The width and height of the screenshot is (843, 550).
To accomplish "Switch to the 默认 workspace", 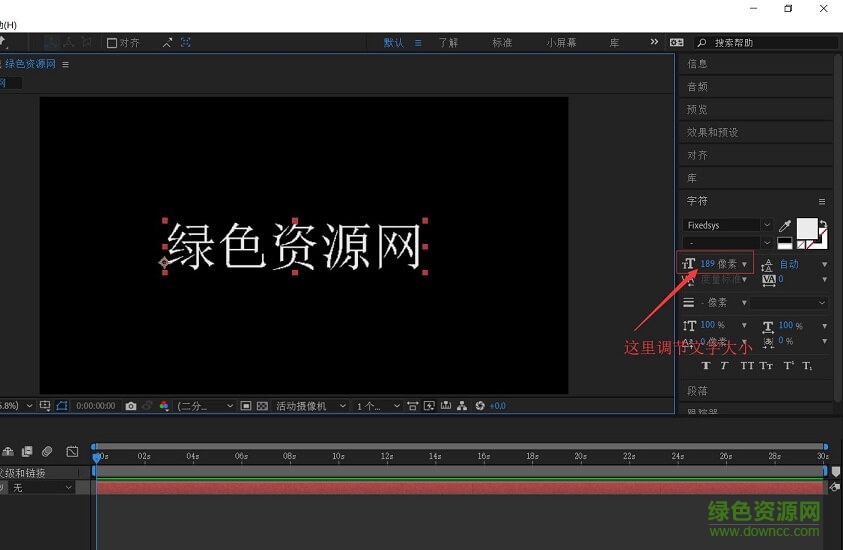I will [393, 42].
